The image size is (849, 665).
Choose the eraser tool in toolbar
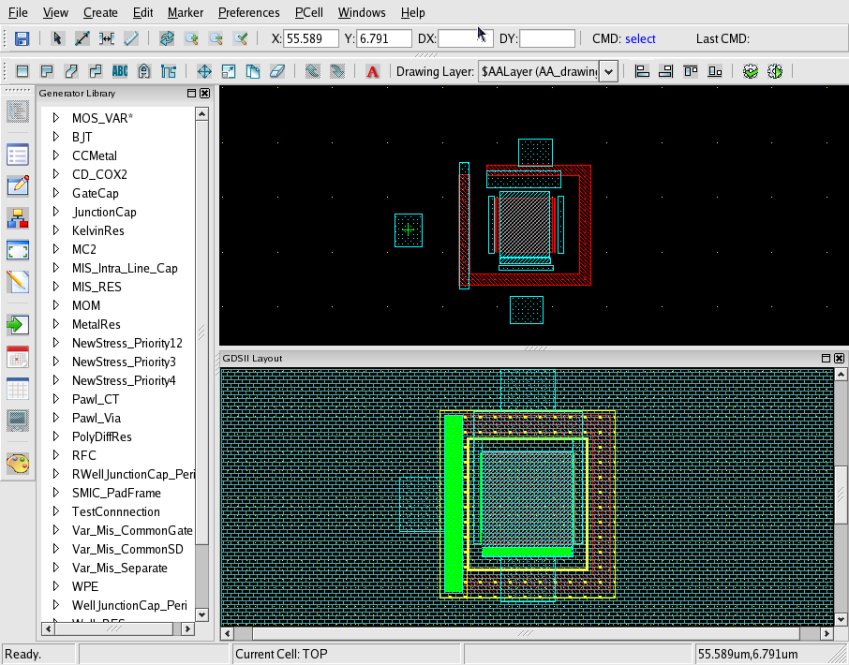tap(278, 72)
